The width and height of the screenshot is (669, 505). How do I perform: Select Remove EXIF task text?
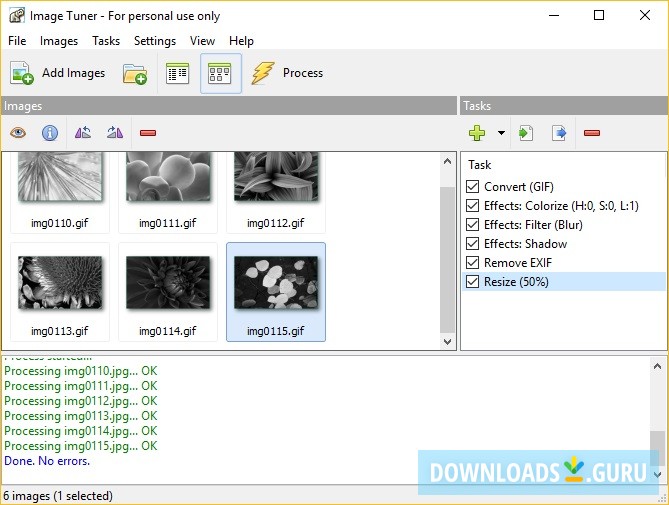pos(518,263)
